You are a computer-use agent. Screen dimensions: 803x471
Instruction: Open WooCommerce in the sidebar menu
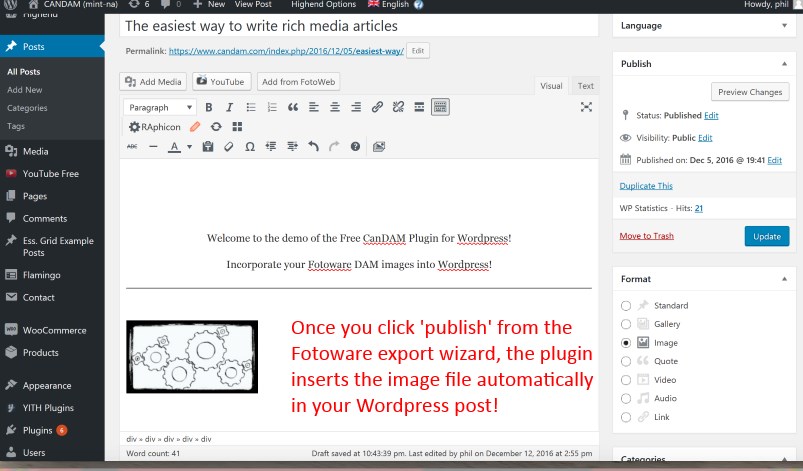coord(52,330)
